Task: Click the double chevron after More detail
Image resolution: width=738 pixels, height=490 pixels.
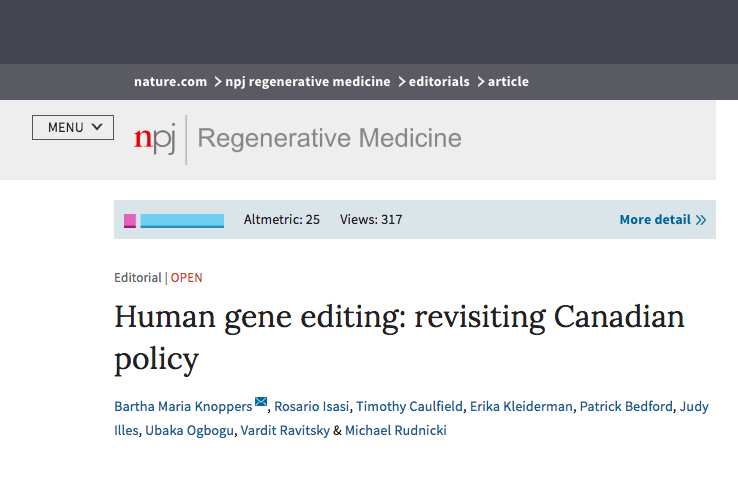Action: 701,220
